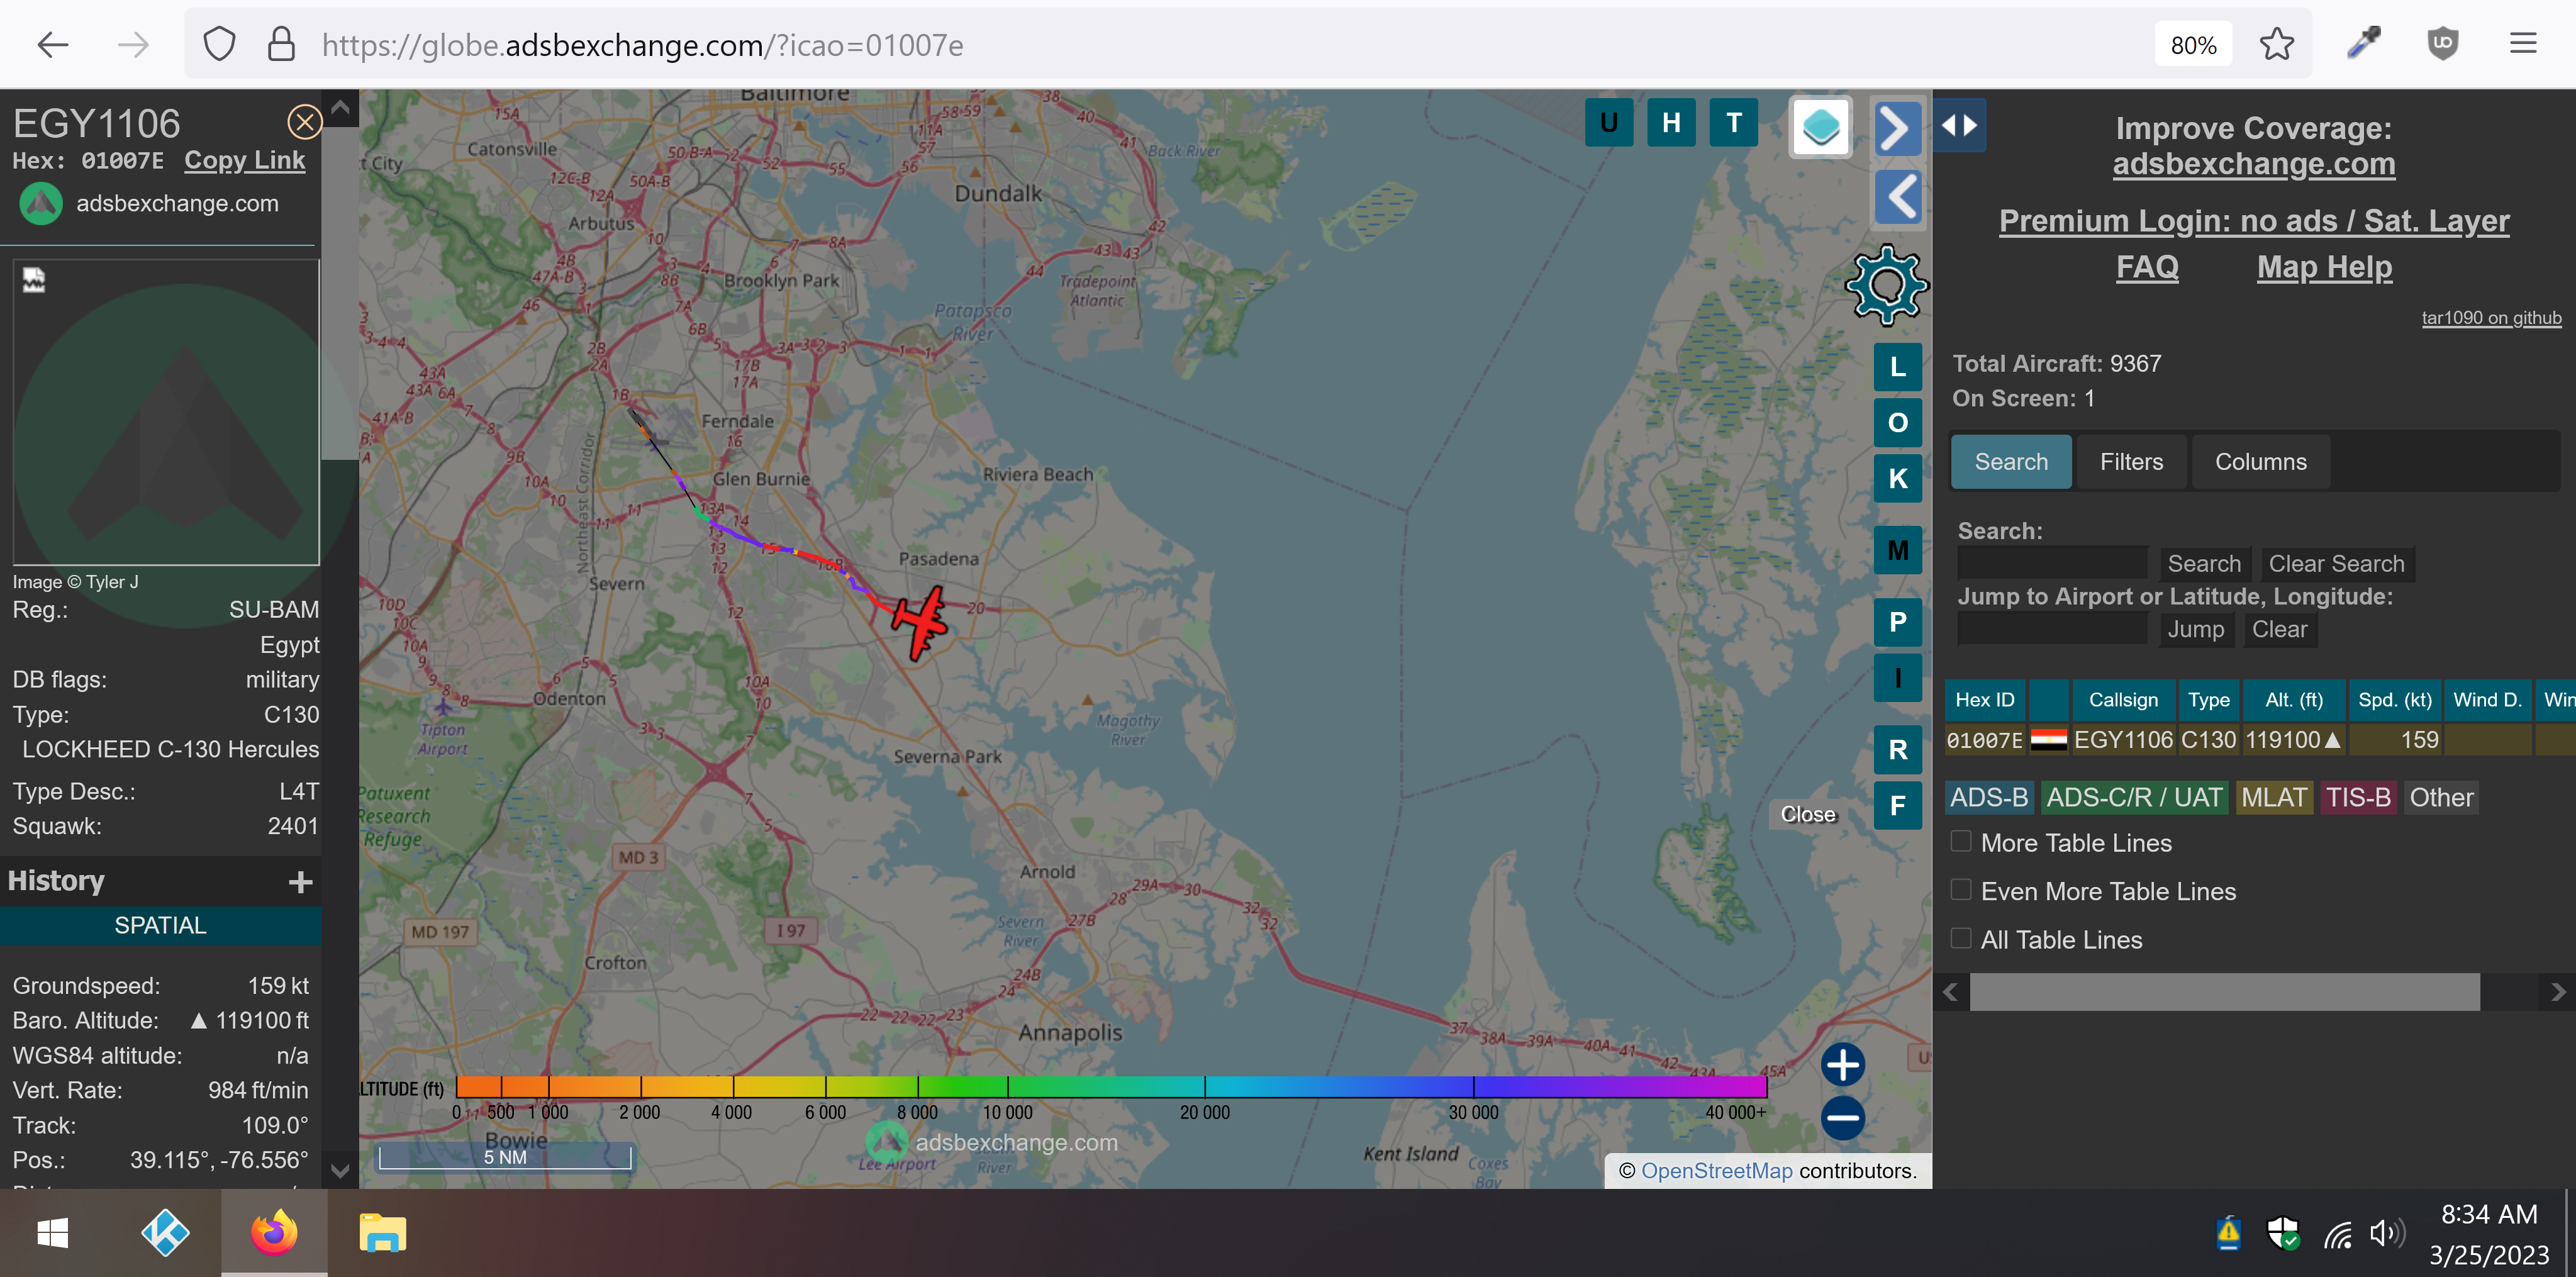Open tar1090 on github link
This screenshot has width=2576, height=1277.
coord(2491,318)
